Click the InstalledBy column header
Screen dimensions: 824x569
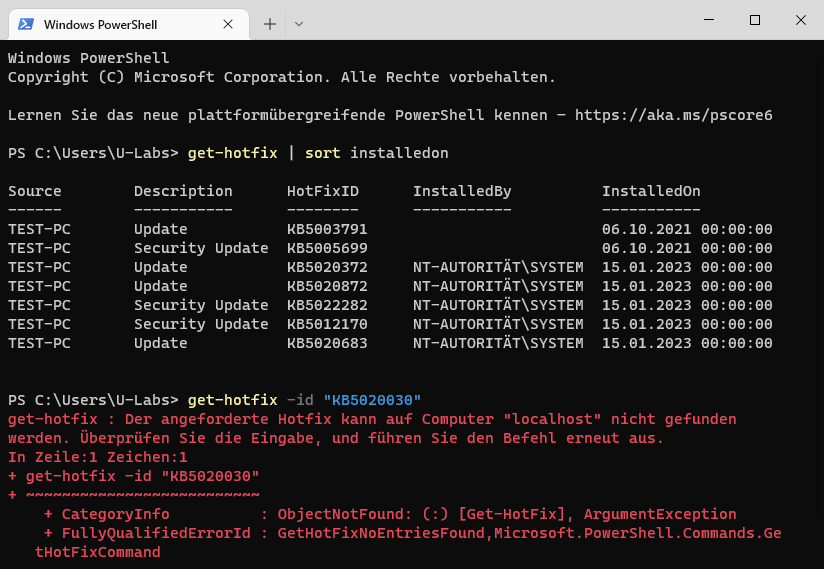(x=462, y=191)
